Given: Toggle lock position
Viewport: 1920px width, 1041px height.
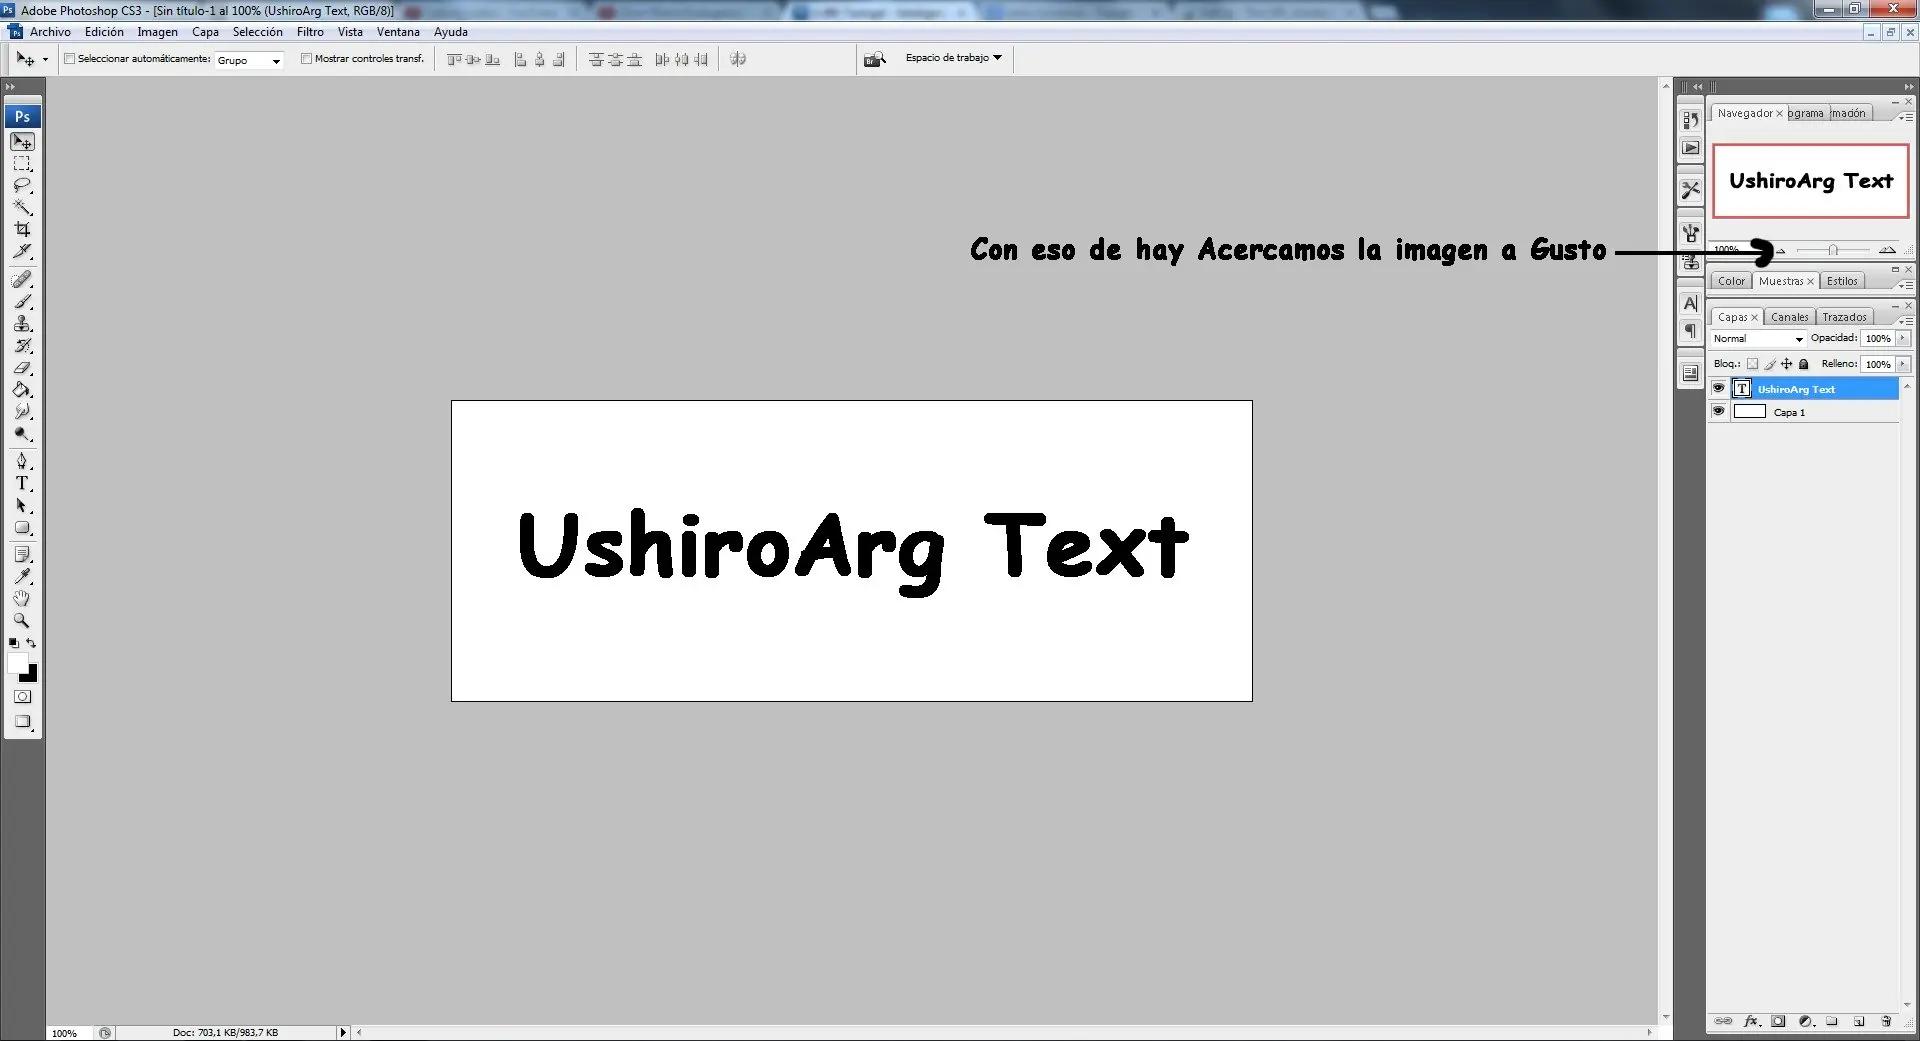Looking at the screenshot, I should (x=1787, y=364).
